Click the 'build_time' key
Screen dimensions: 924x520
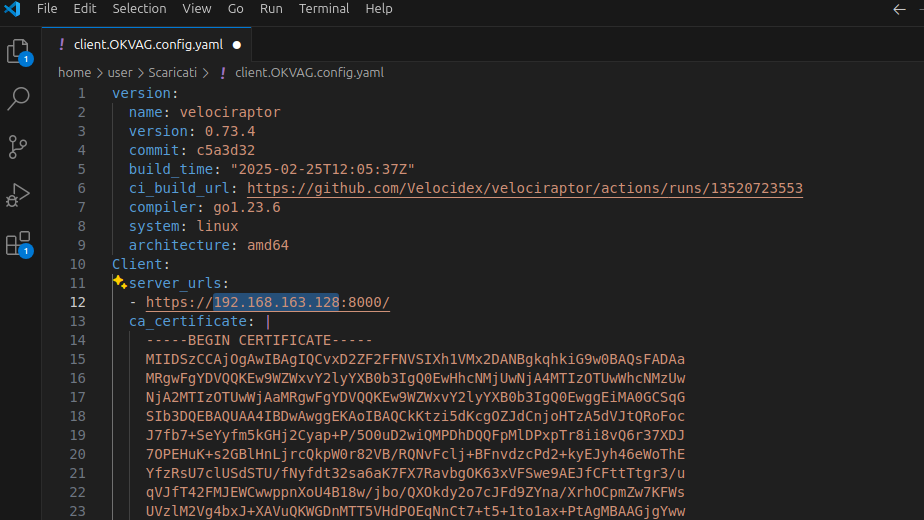click(171, 169)
